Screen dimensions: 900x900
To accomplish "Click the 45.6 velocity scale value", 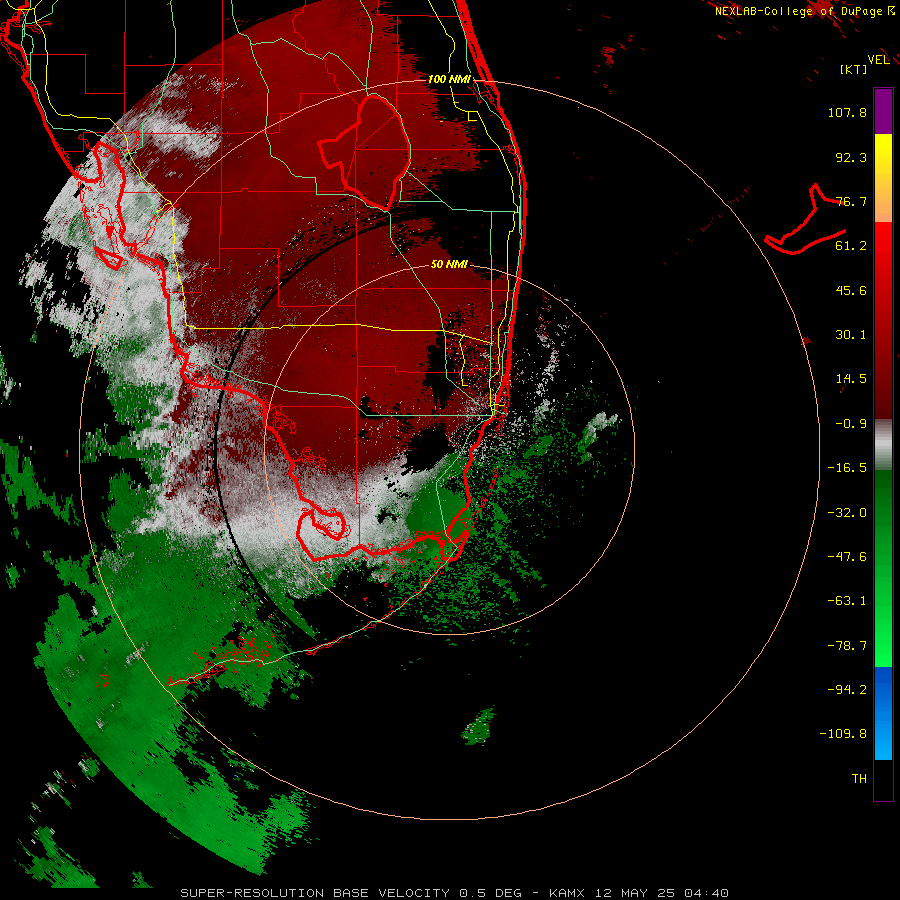I will (851, 290).
